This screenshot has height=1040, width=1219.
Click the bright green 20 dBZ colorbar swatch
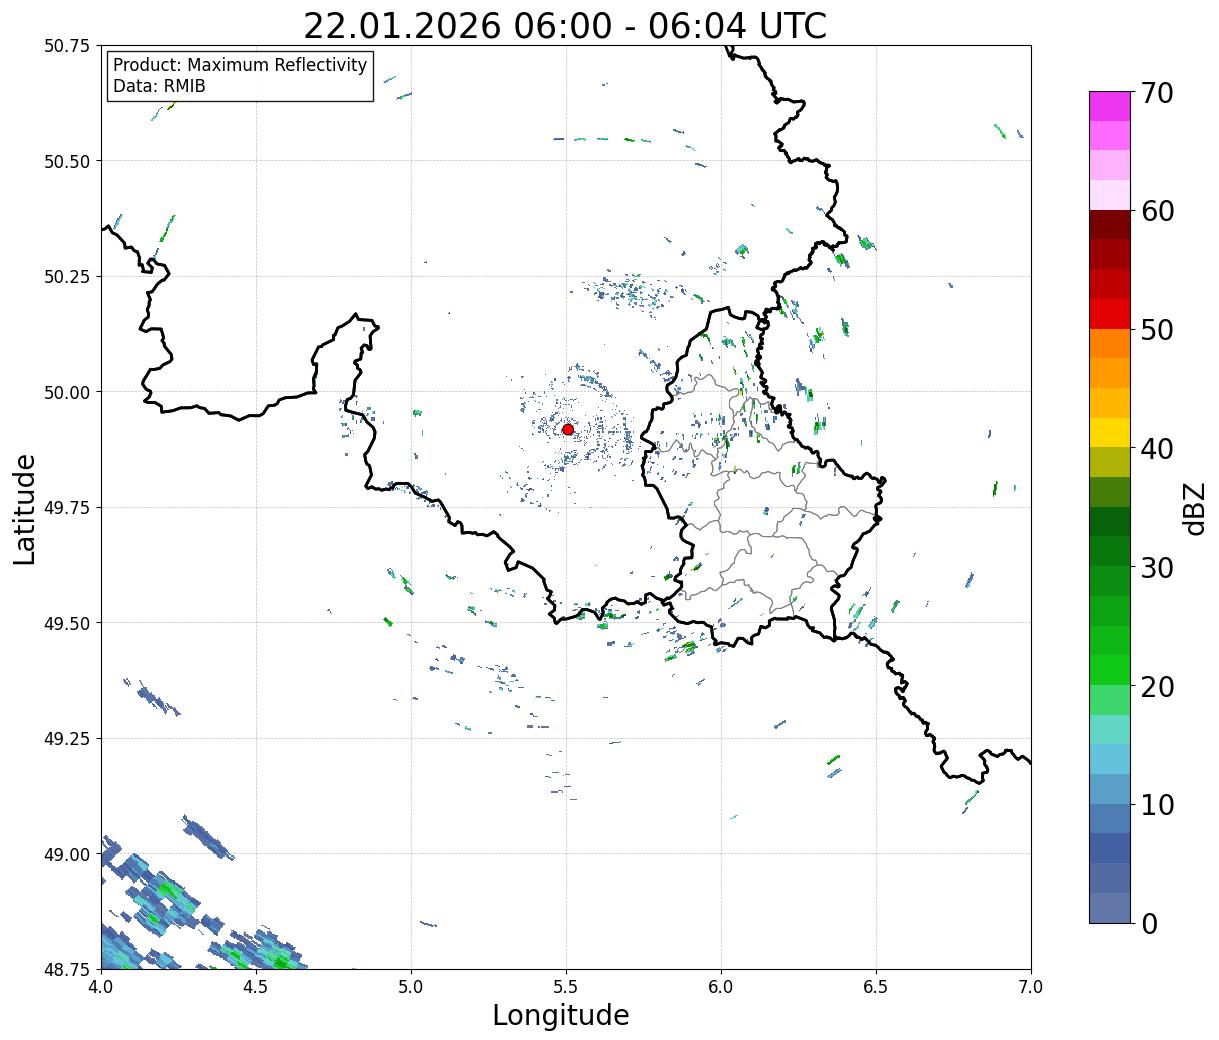1110,670
